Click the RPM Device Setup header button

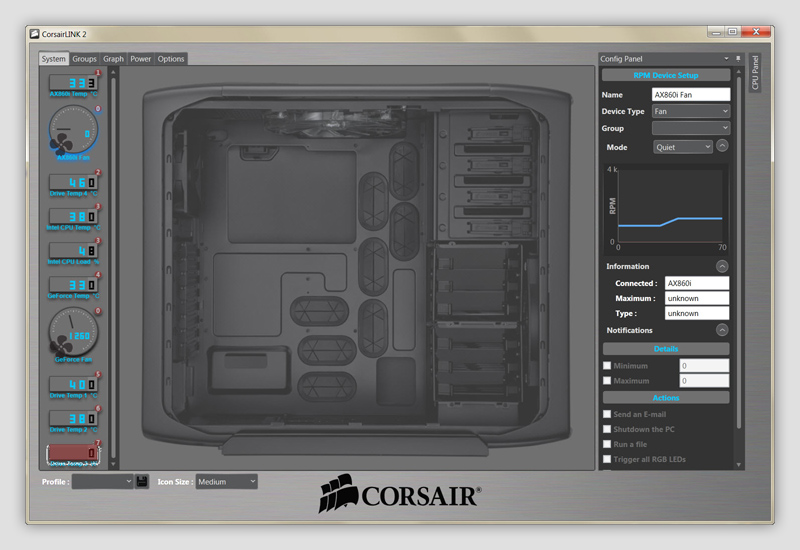(x=666, y=76)
